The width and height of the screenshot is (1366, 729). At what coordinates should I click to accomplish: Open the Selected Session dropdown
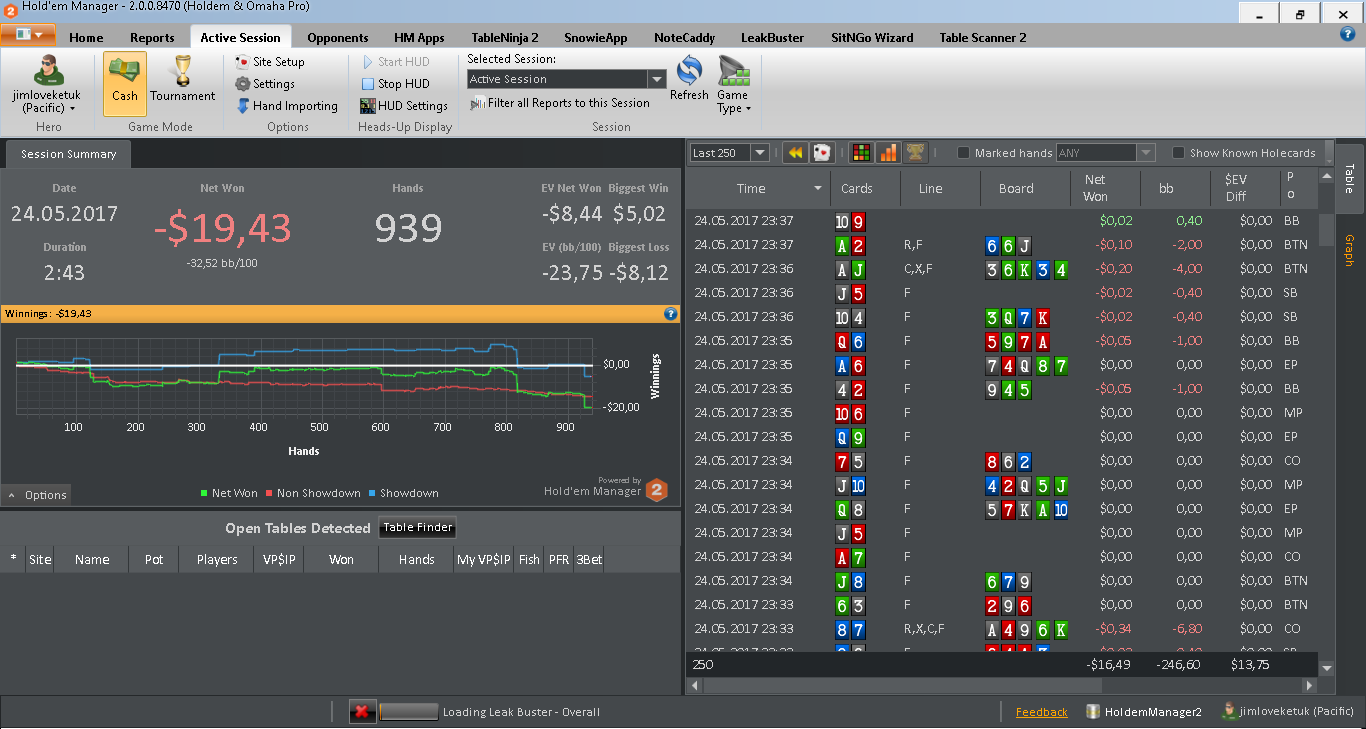(657, 80)
